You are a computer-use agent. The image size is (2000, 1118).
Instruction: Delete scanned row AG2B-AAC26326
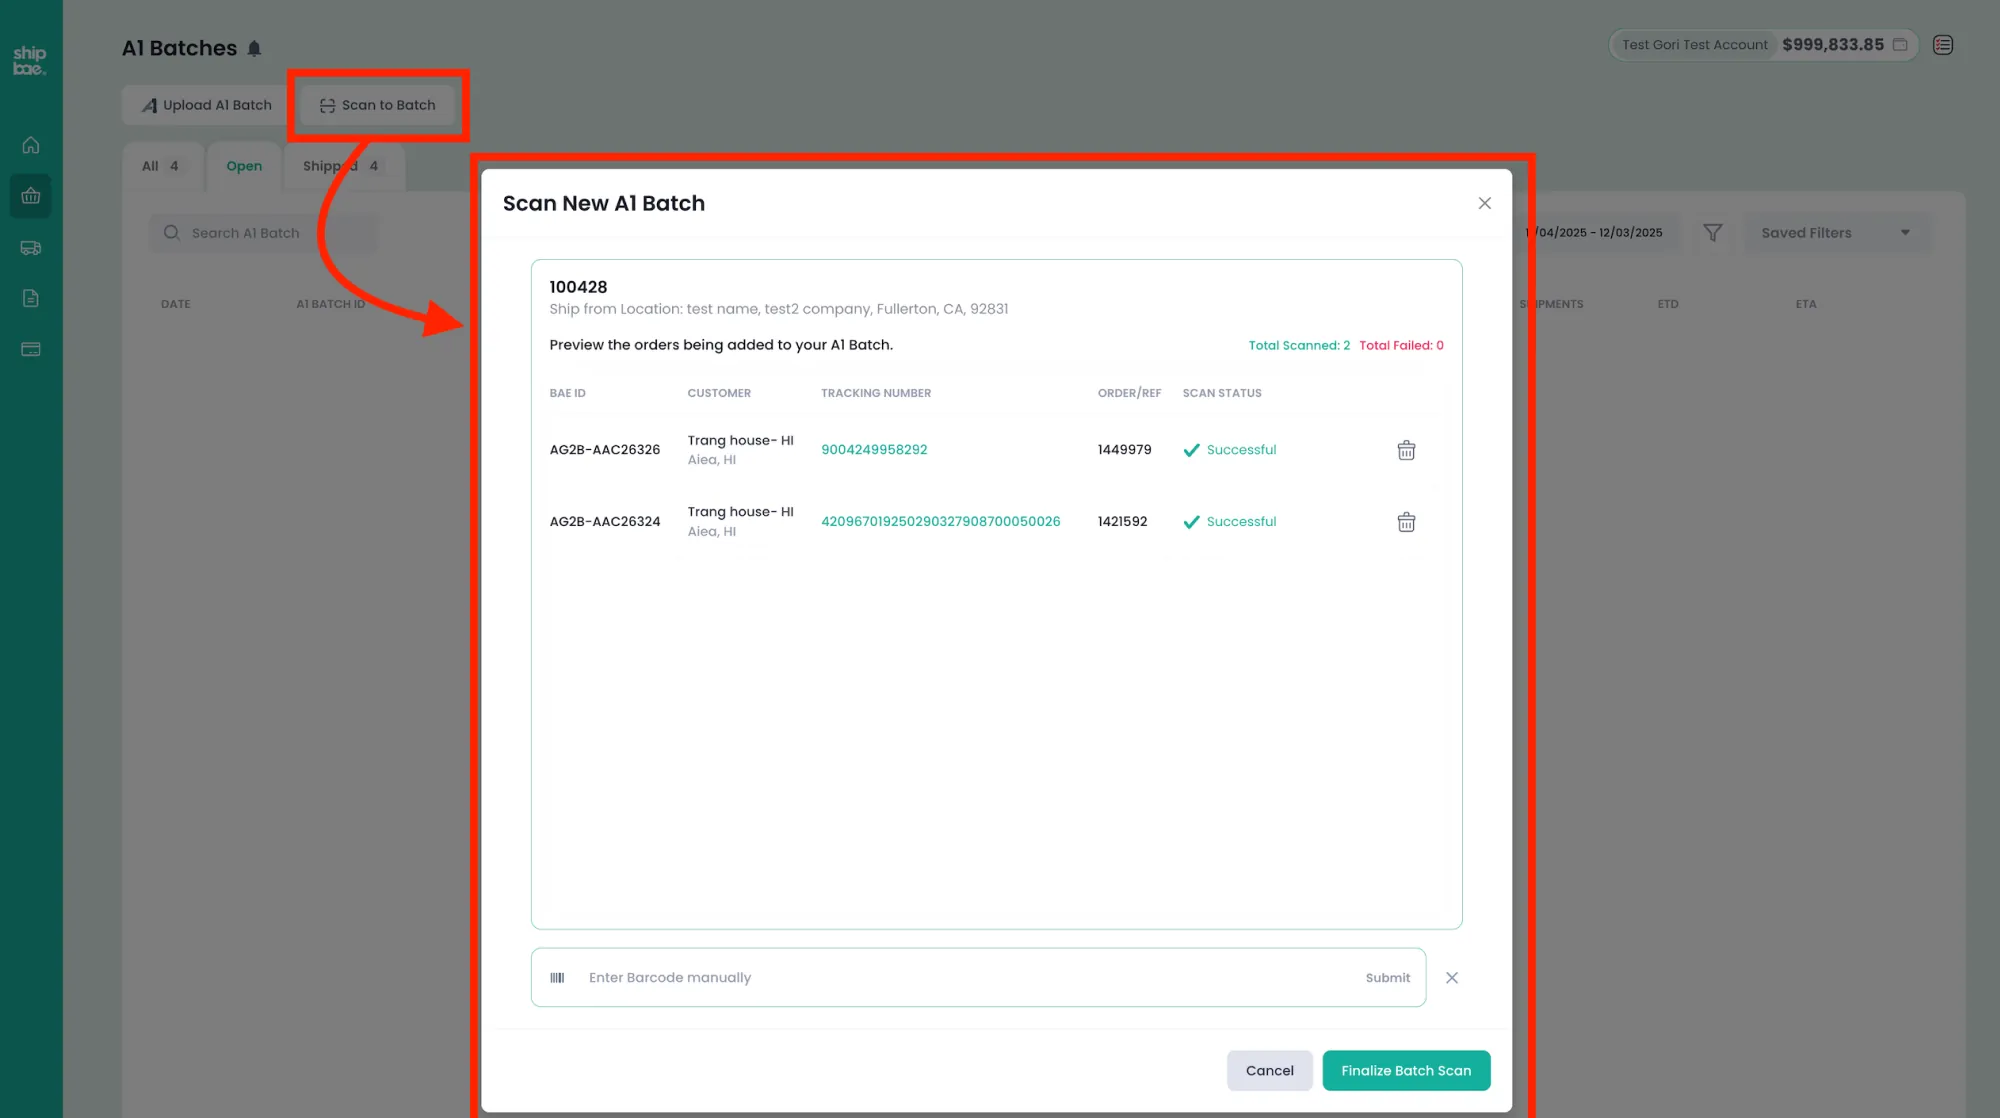1406,450
